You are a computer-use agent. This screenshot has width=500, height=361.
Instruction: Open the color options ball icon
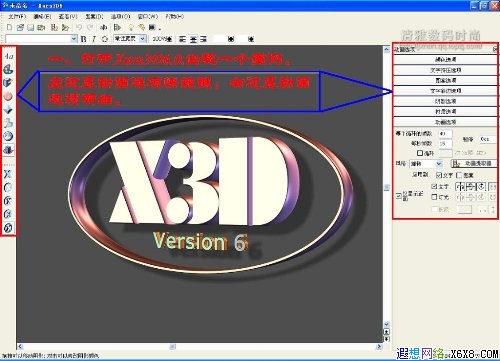pyautogui.click(x=8, y=96)
